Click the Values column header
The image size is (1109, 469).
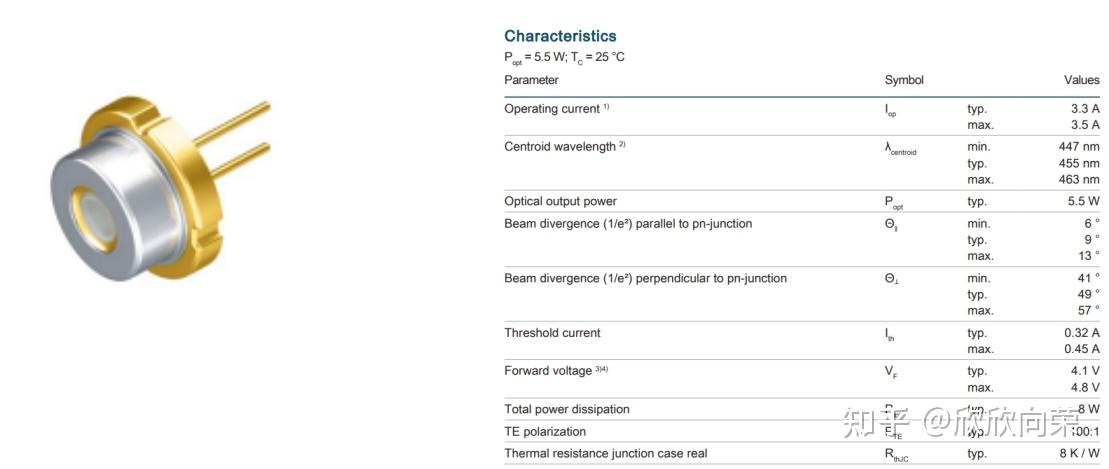[1082, 80]
